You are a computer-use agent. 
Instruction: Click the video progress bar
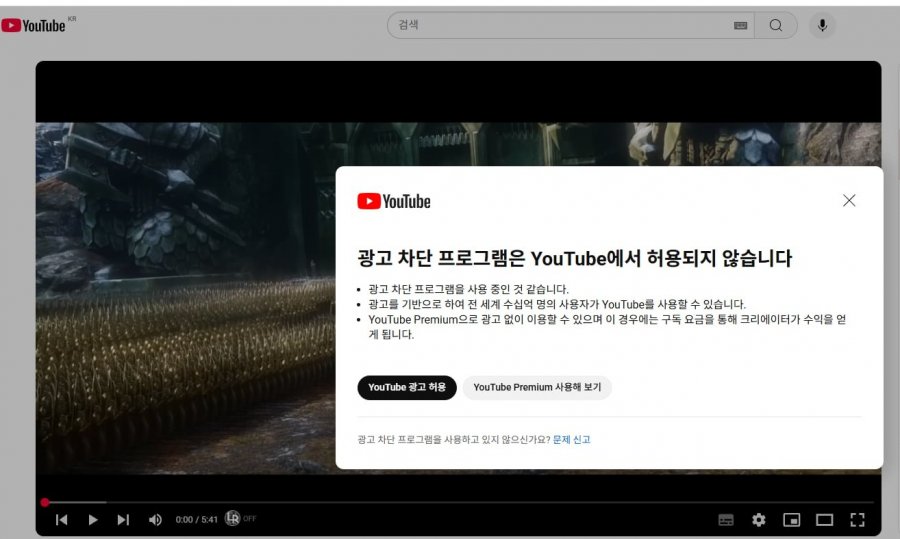pos(459,502)
